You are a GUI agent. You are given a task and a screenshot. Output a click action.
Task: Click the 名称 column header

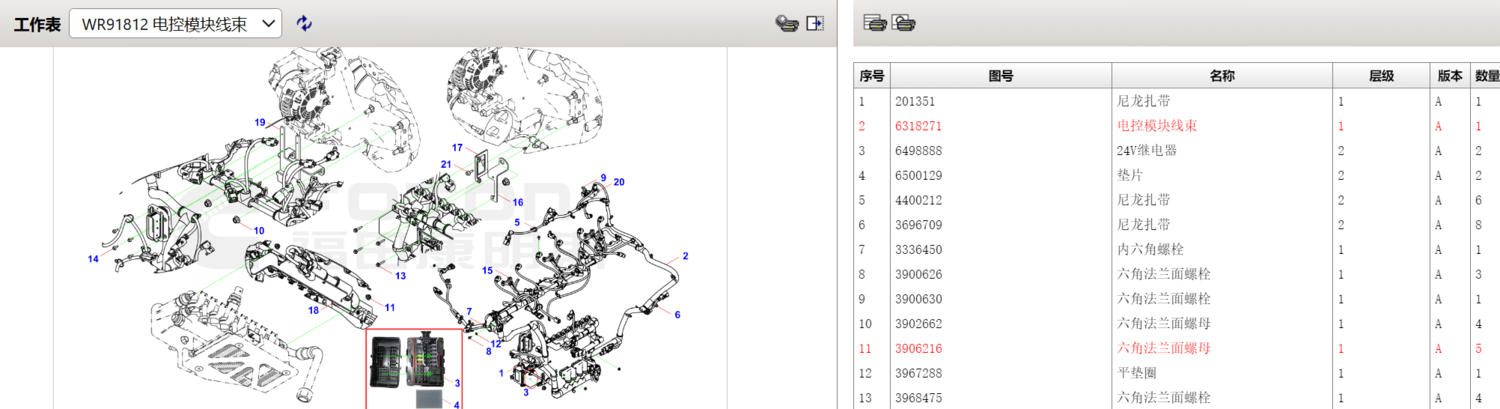click(x=1221, y=76)
